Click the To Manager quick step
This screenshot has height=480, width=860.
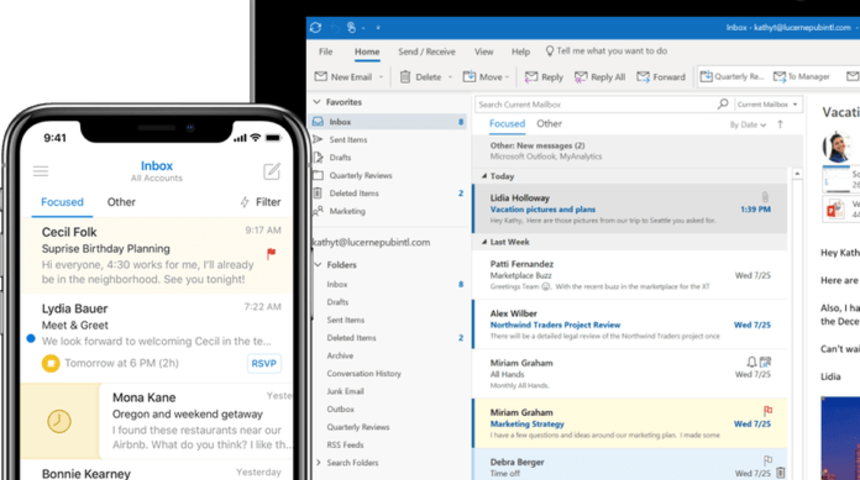click(x=801, y=77)
